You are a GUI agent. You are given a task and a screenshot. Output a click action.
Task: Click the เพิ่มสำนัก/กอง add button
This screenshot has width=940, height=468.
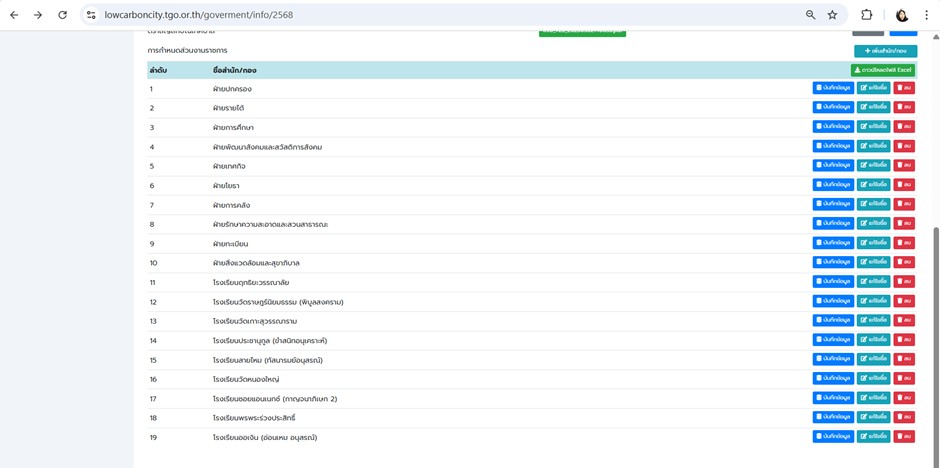(x=885, y=51)
